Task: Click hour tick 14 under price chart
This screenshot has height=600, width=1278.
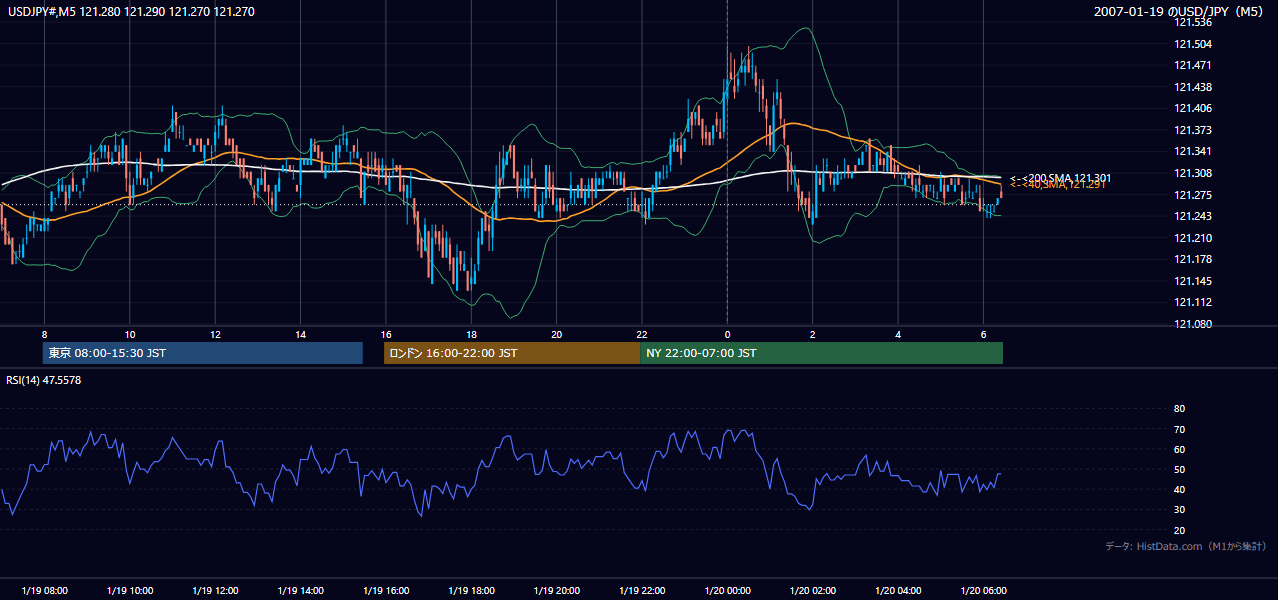Action: click(x=300, y=334)
